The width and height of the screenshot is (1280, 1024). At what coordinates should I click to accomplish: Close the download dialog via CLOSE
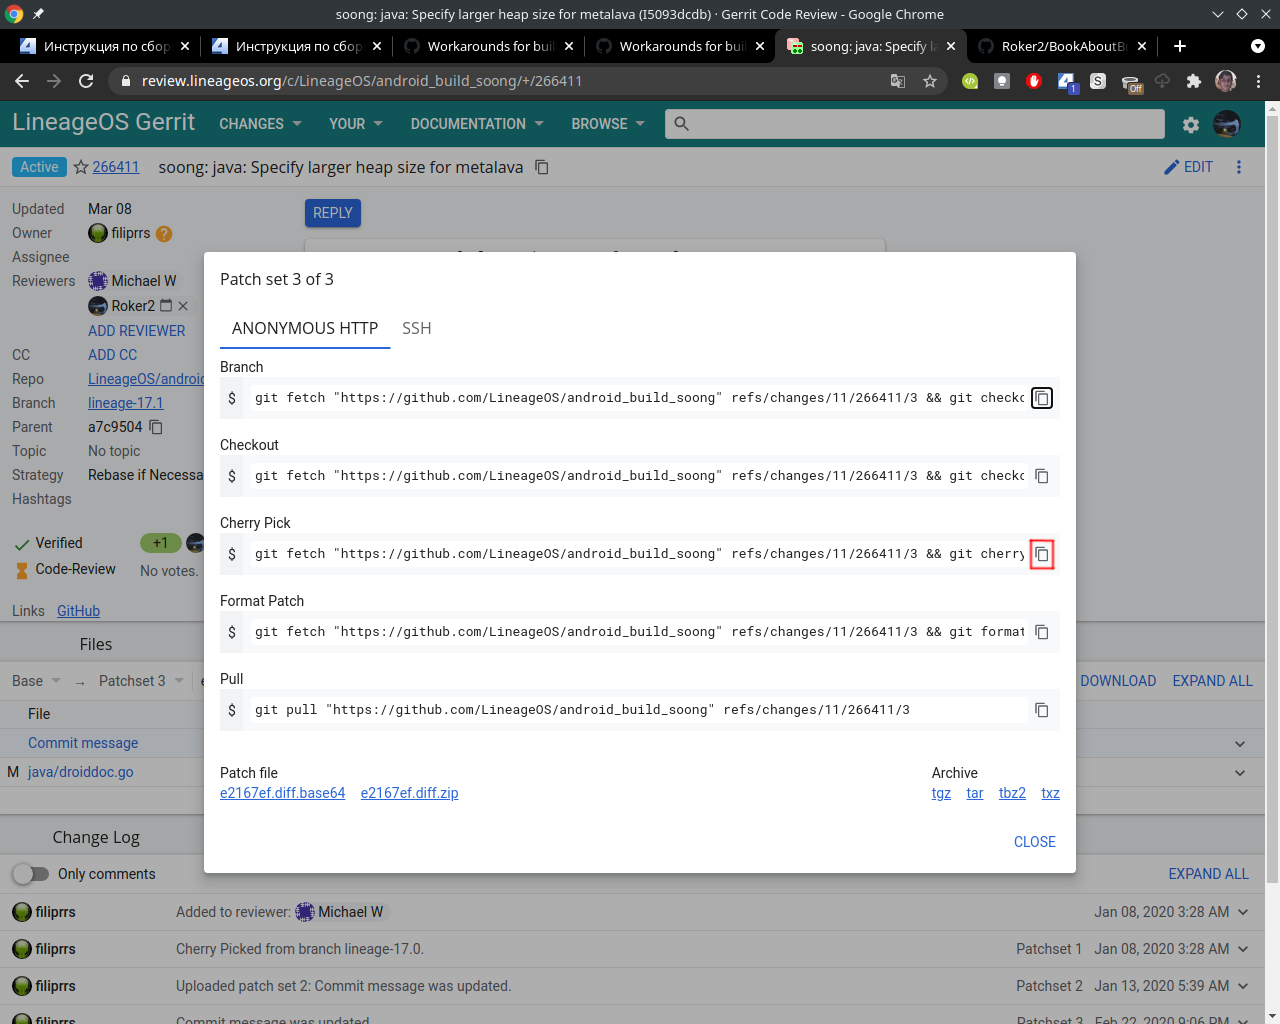1035,842
